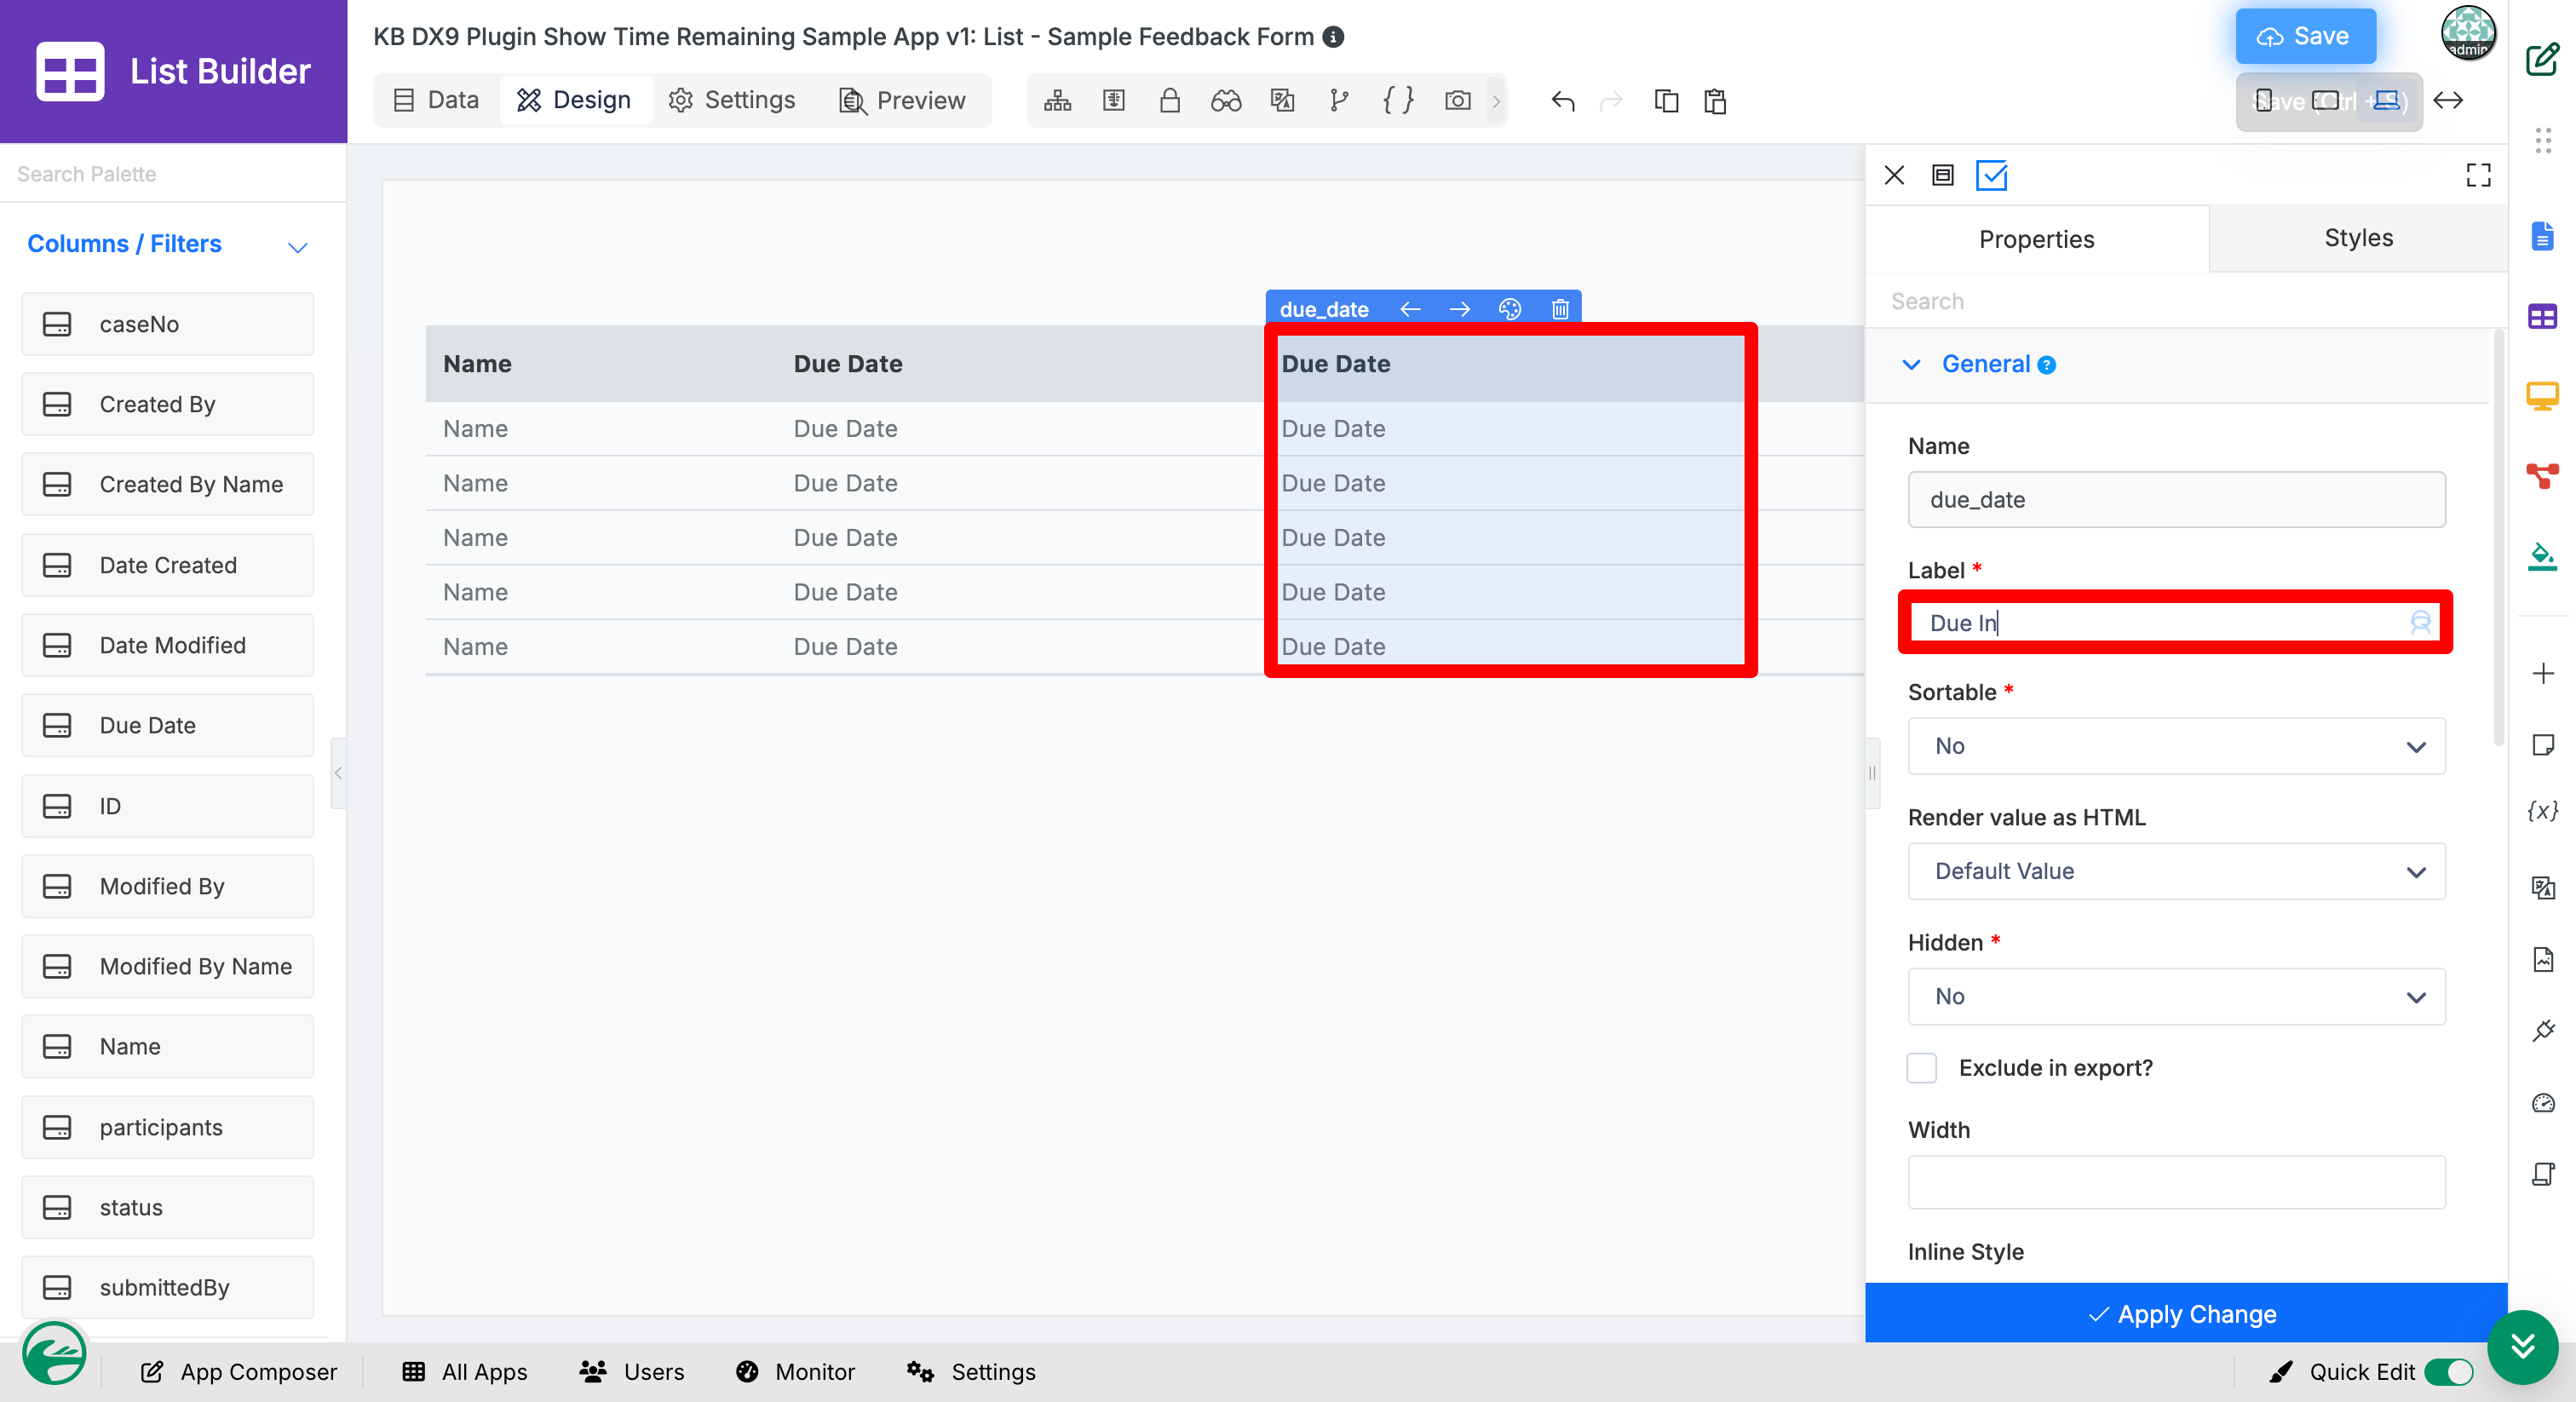Click the Apply Change button
This screenshot has height=1402, width=2576.
pyautogui.click(x=2185, y=1313)
